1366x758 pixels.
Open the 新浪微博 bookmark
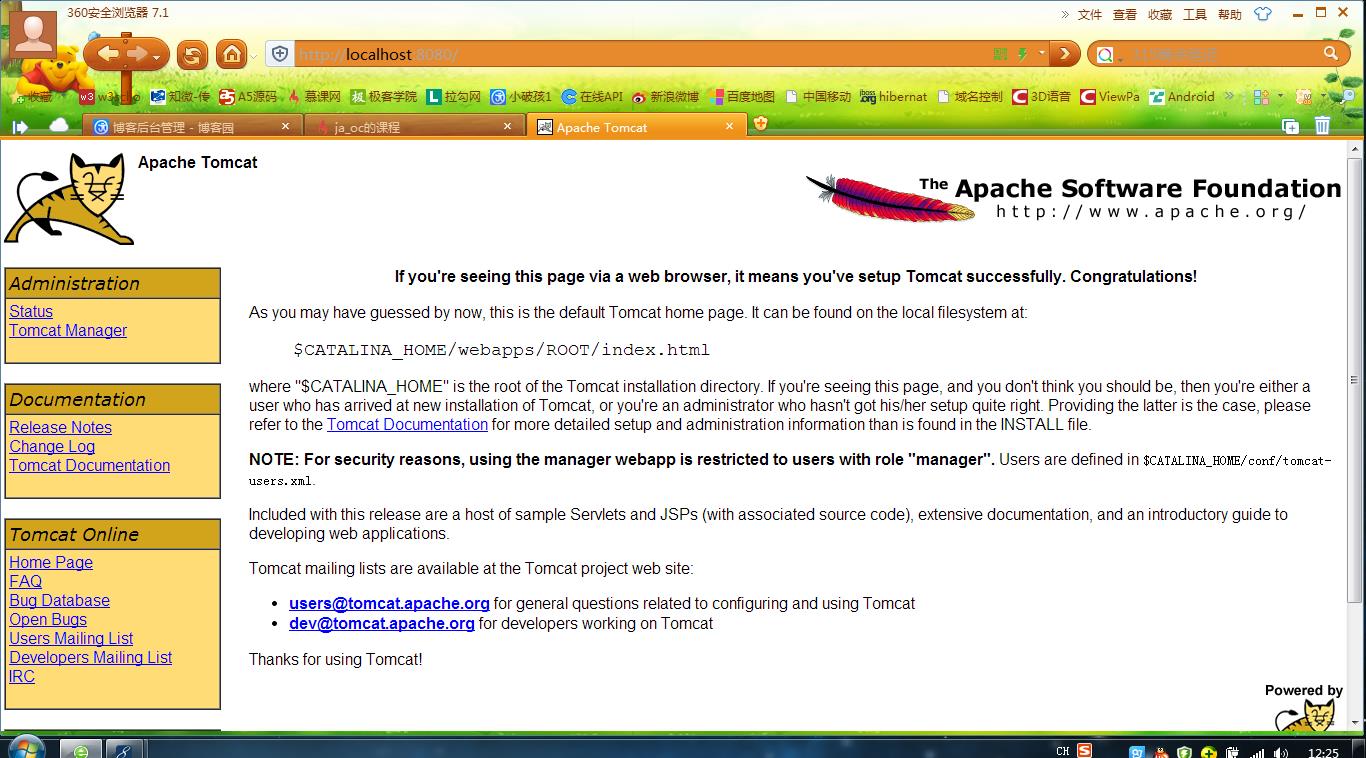point(666,97)
